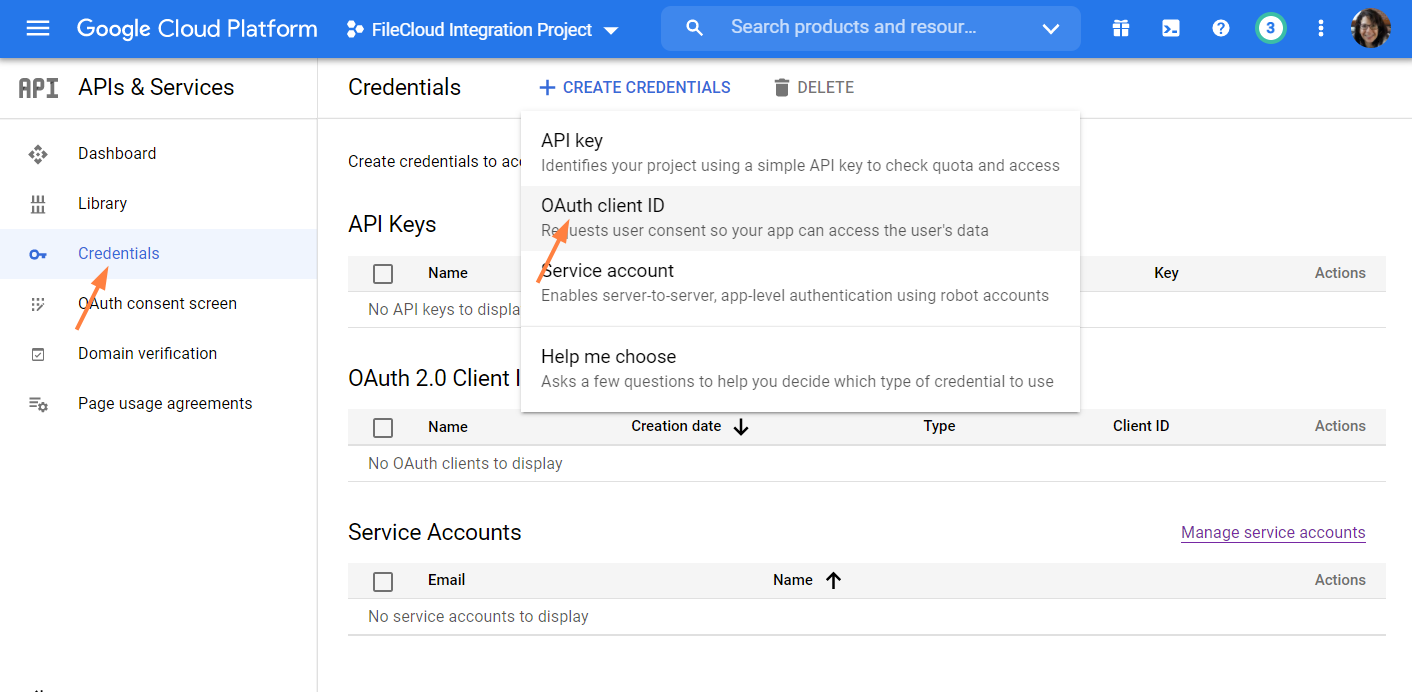Tick the OAuth 2.0 Client table checkbox
Viewport: 1412px width, 692px height.
click(x=383, y=427)
